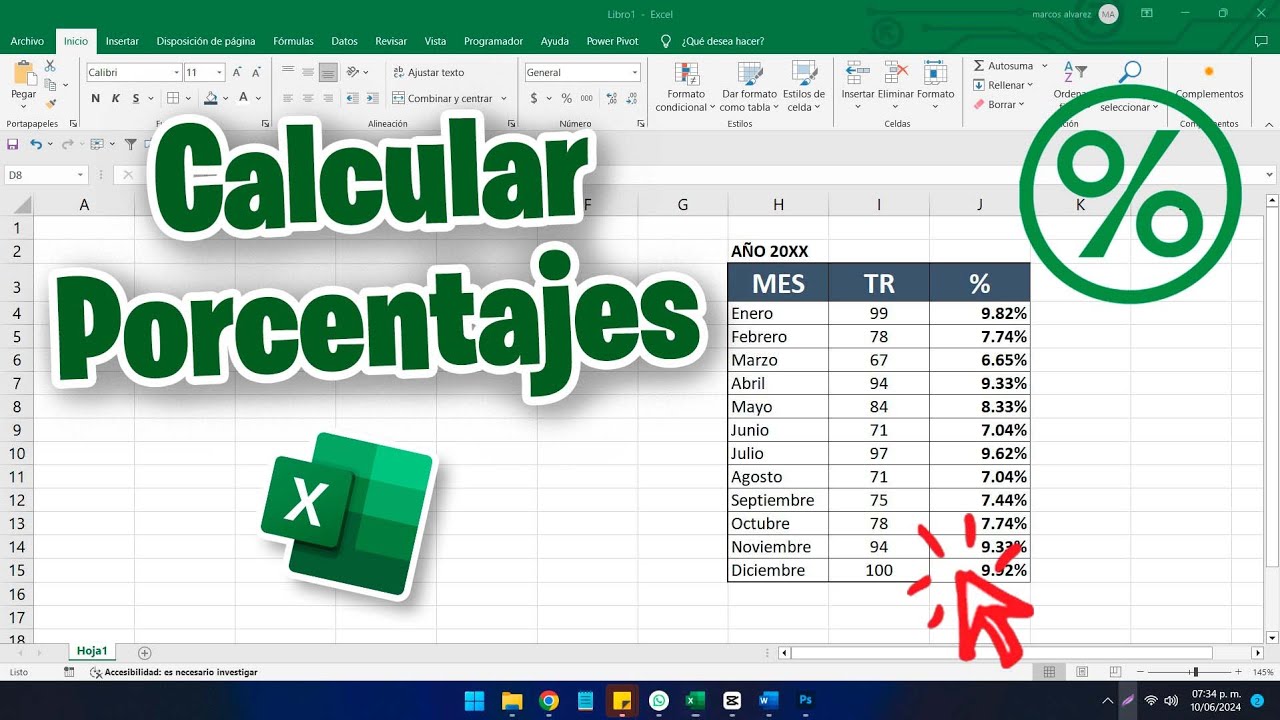Image resolution: width=1280 pixels, height=720 pixels.
Task: Expand the Combinar y centrar dropdown arrow
Action: pyautogui.click(x=503, y=99)
